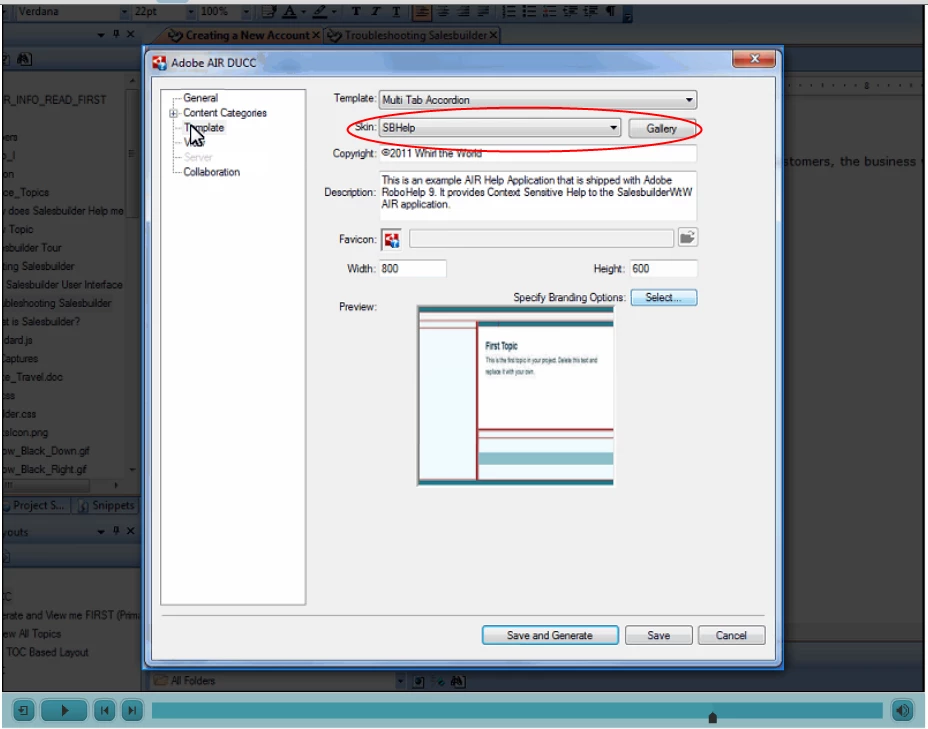Click Select... for branding options
The height and width of the screenshot is (729, 928).
(663, 297)
